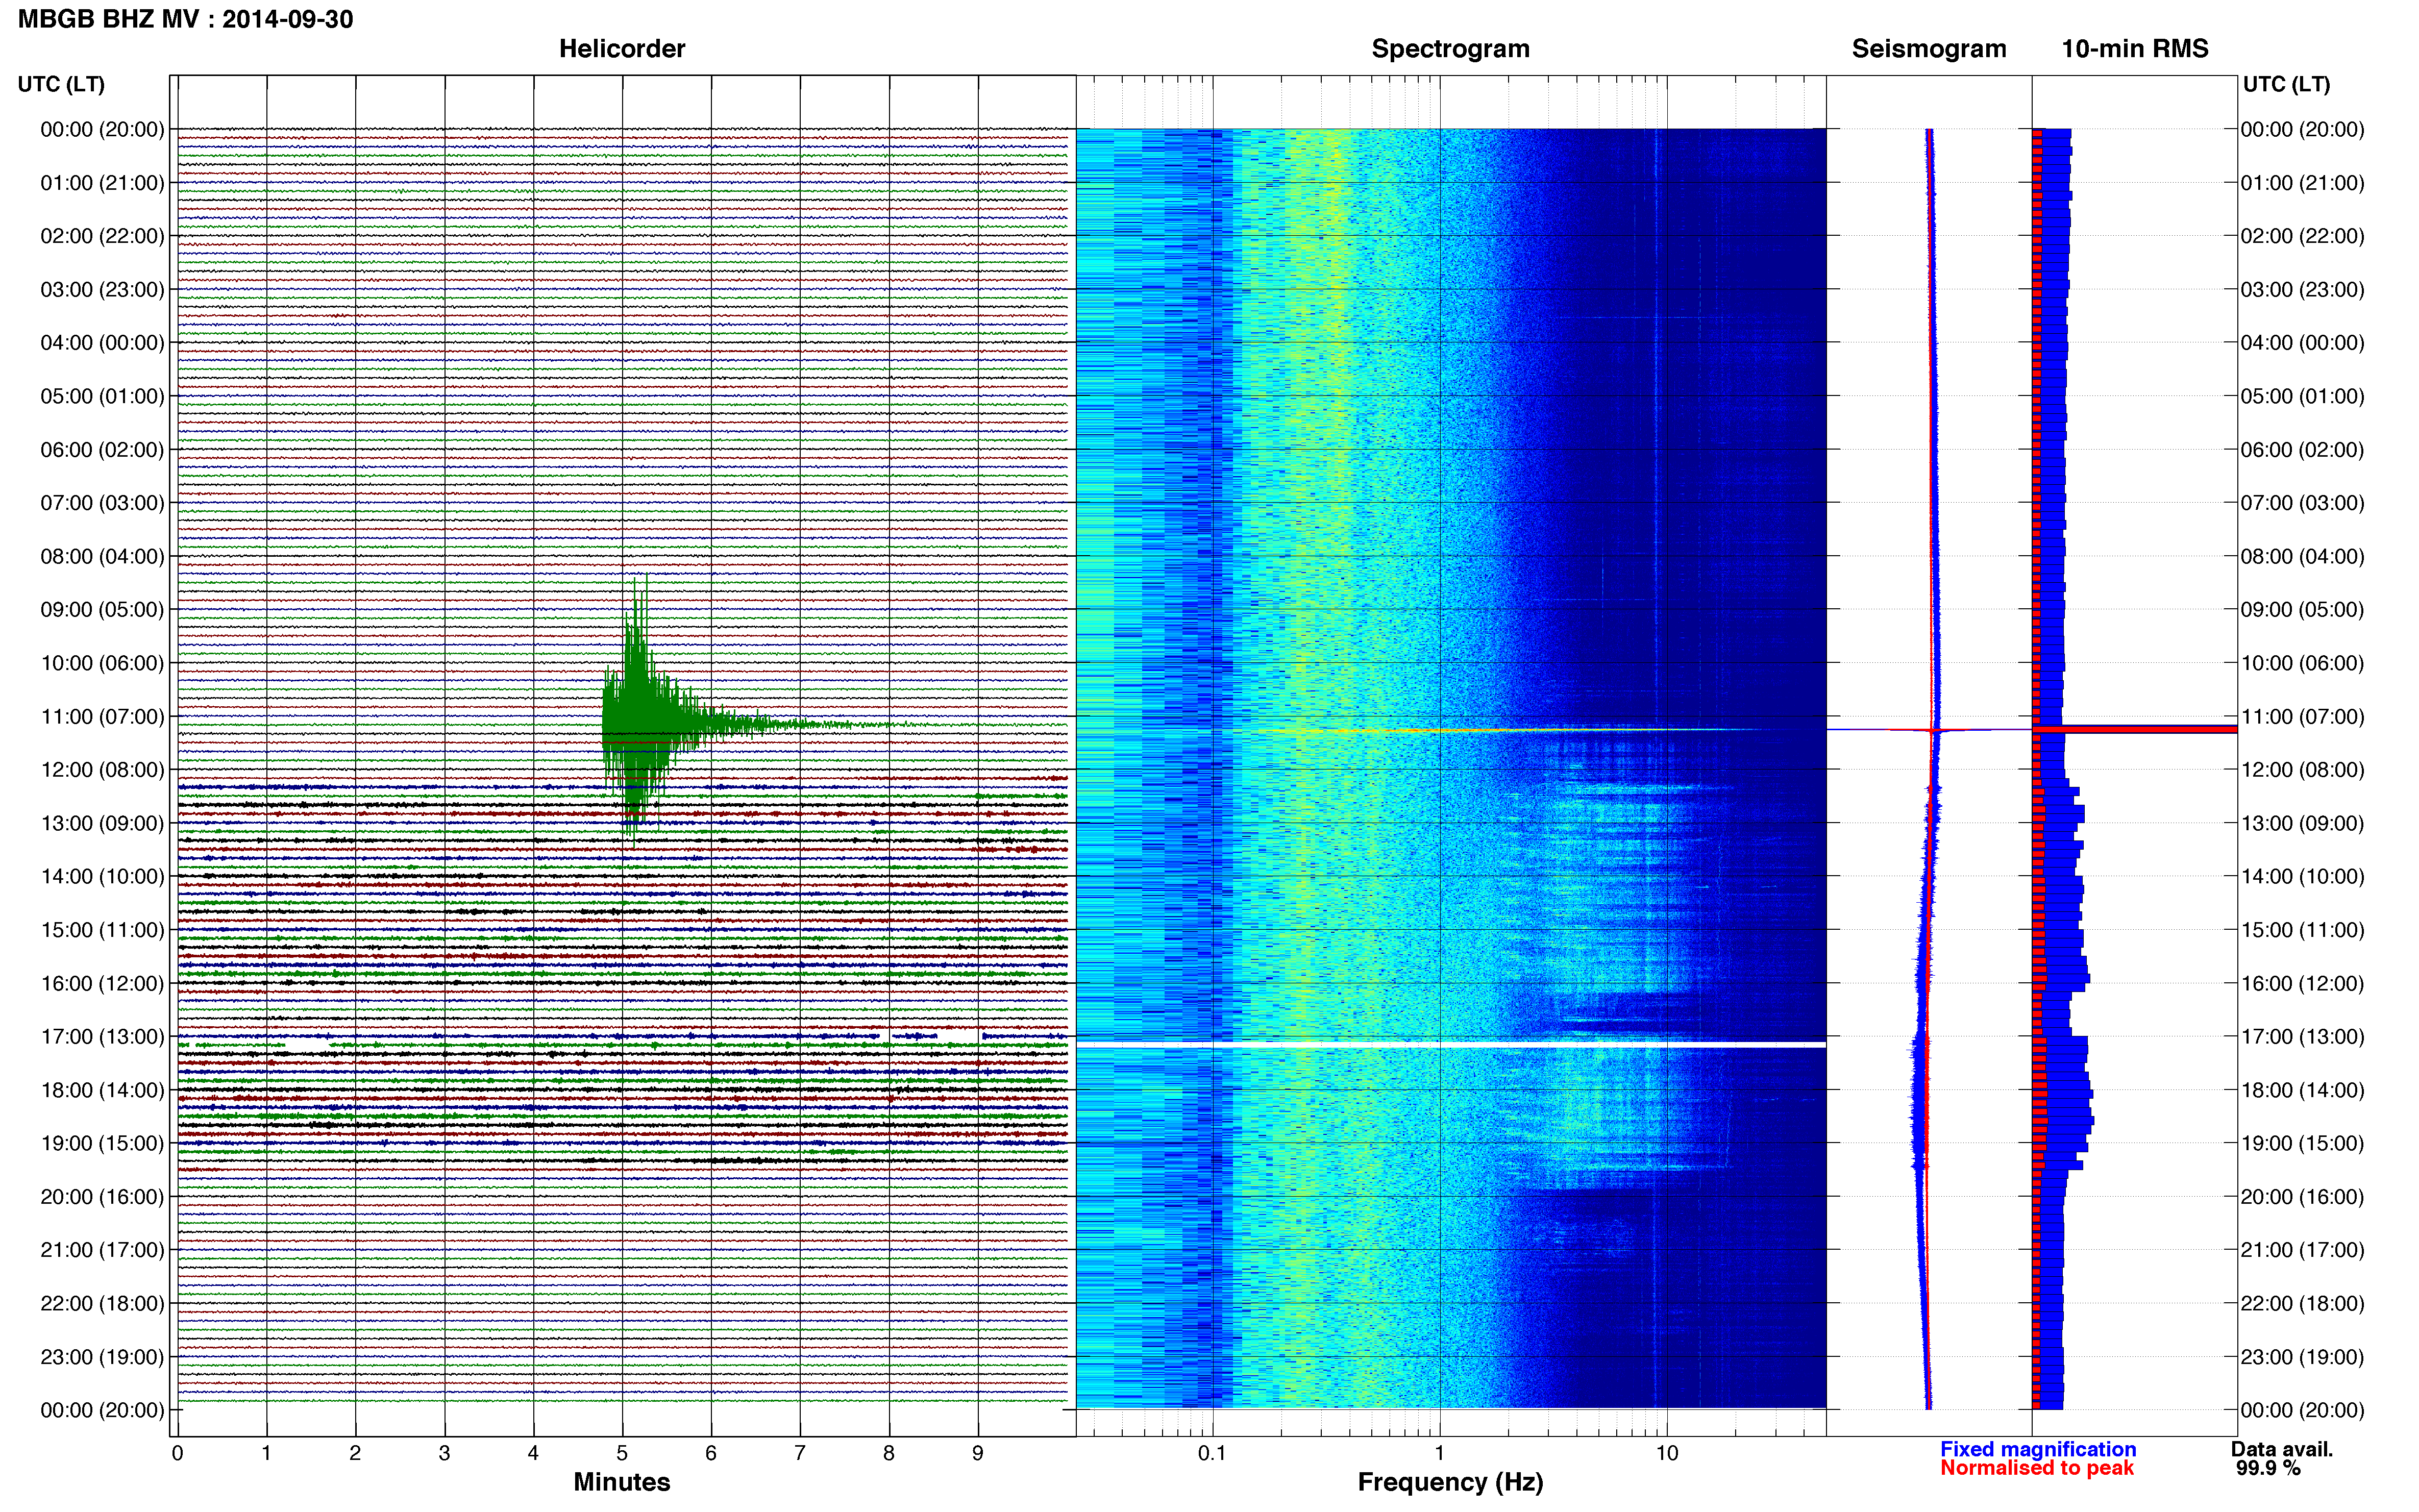Click minute tick label '5' on helicorder axis
Image resolution: width=2419 pixels, height=1512 pixels.
[622, 1453]
